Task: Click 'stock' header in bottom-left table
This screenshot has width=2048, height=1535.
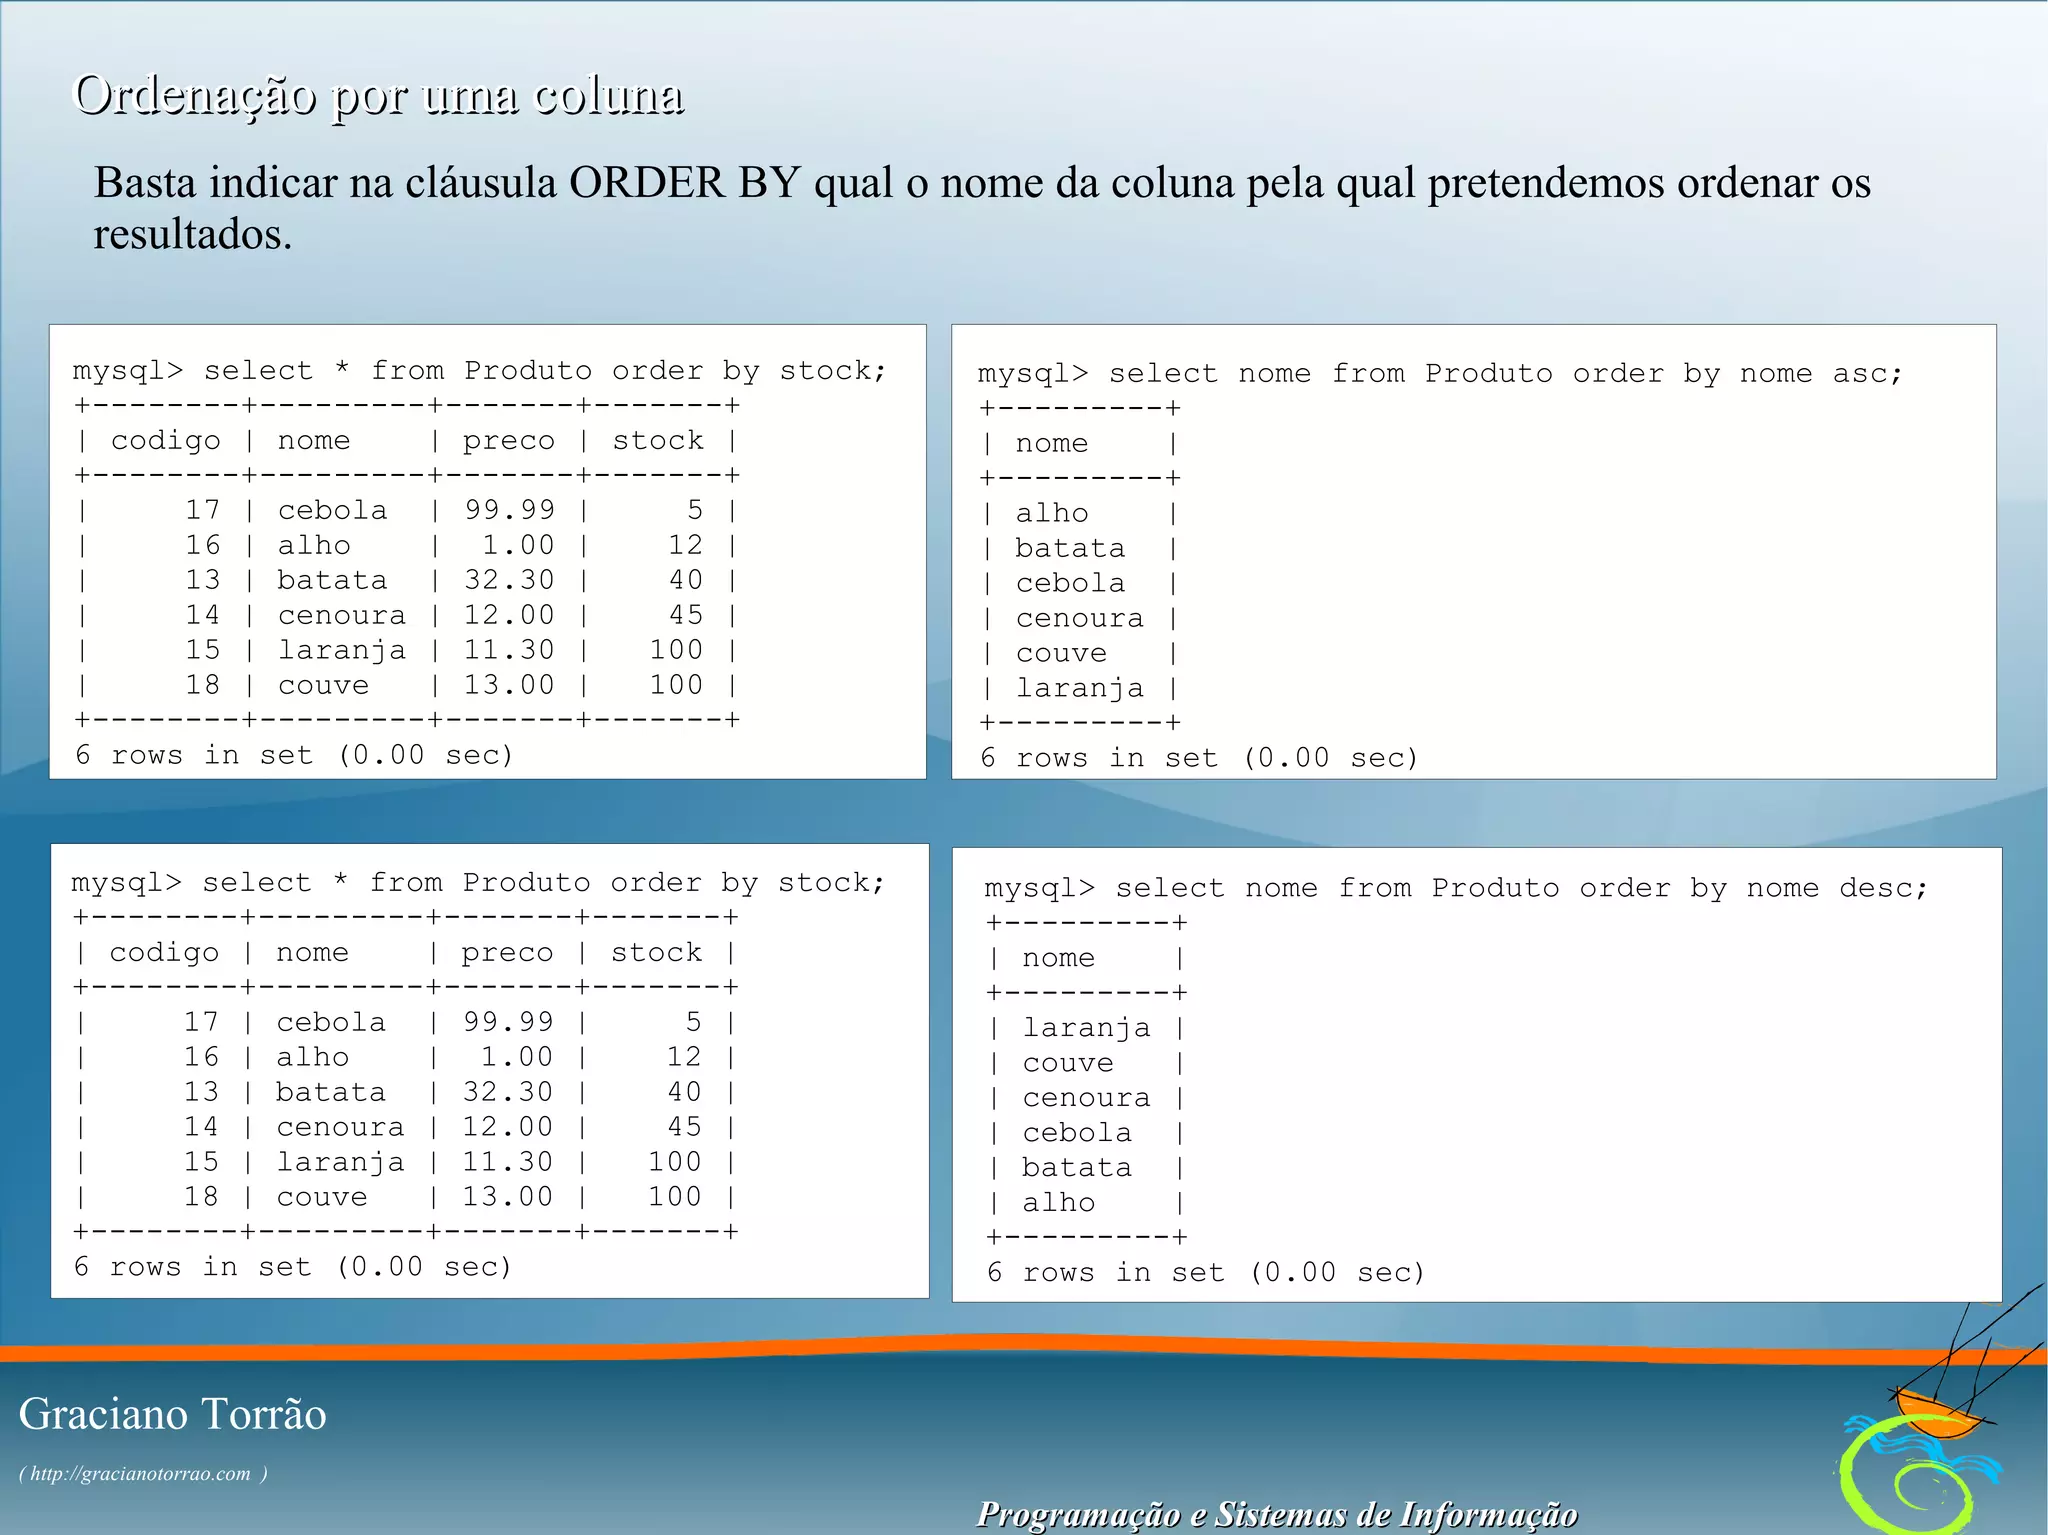Action: [656, 952]
